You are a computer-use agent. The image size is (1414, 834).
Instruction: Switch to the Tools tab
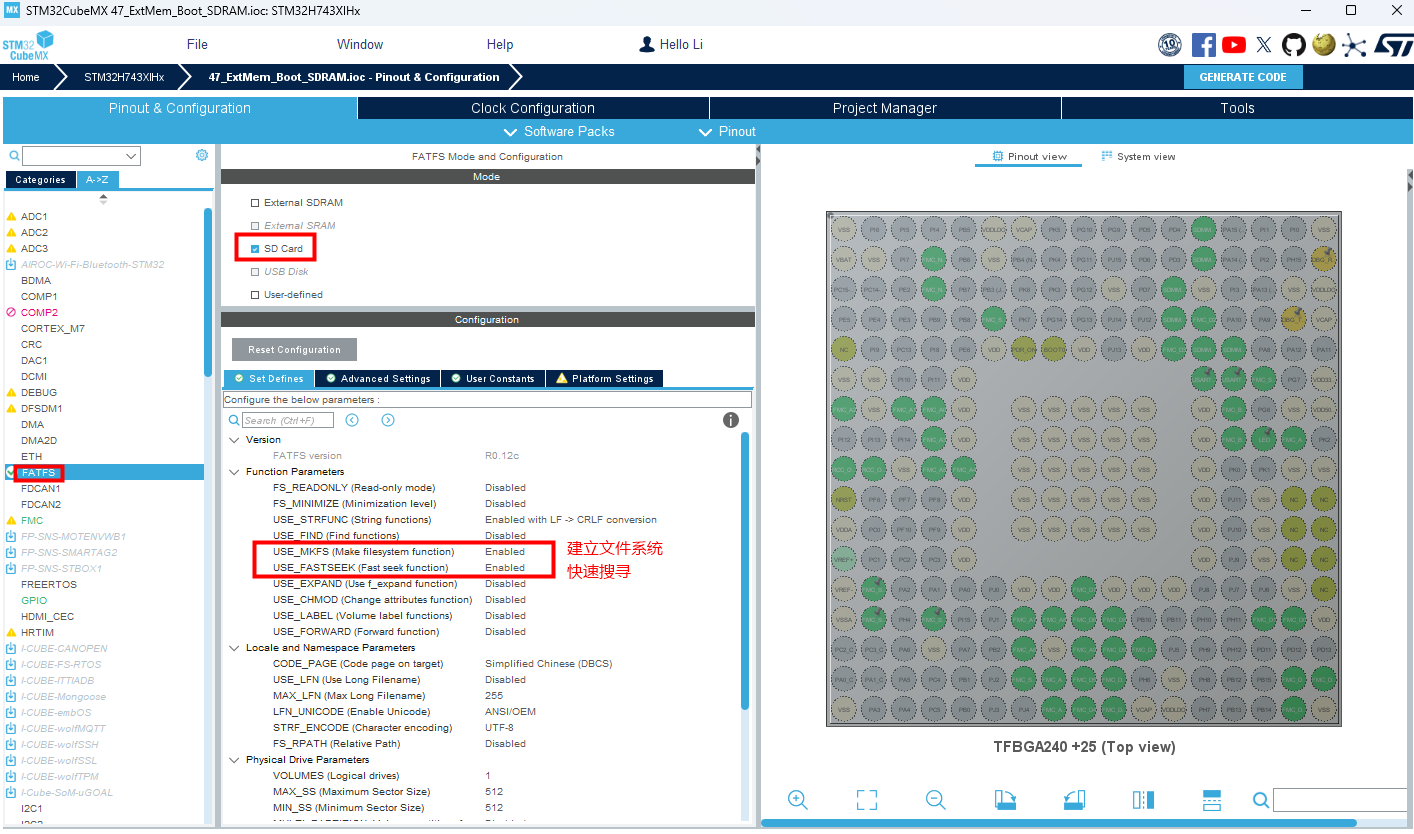1237,108
